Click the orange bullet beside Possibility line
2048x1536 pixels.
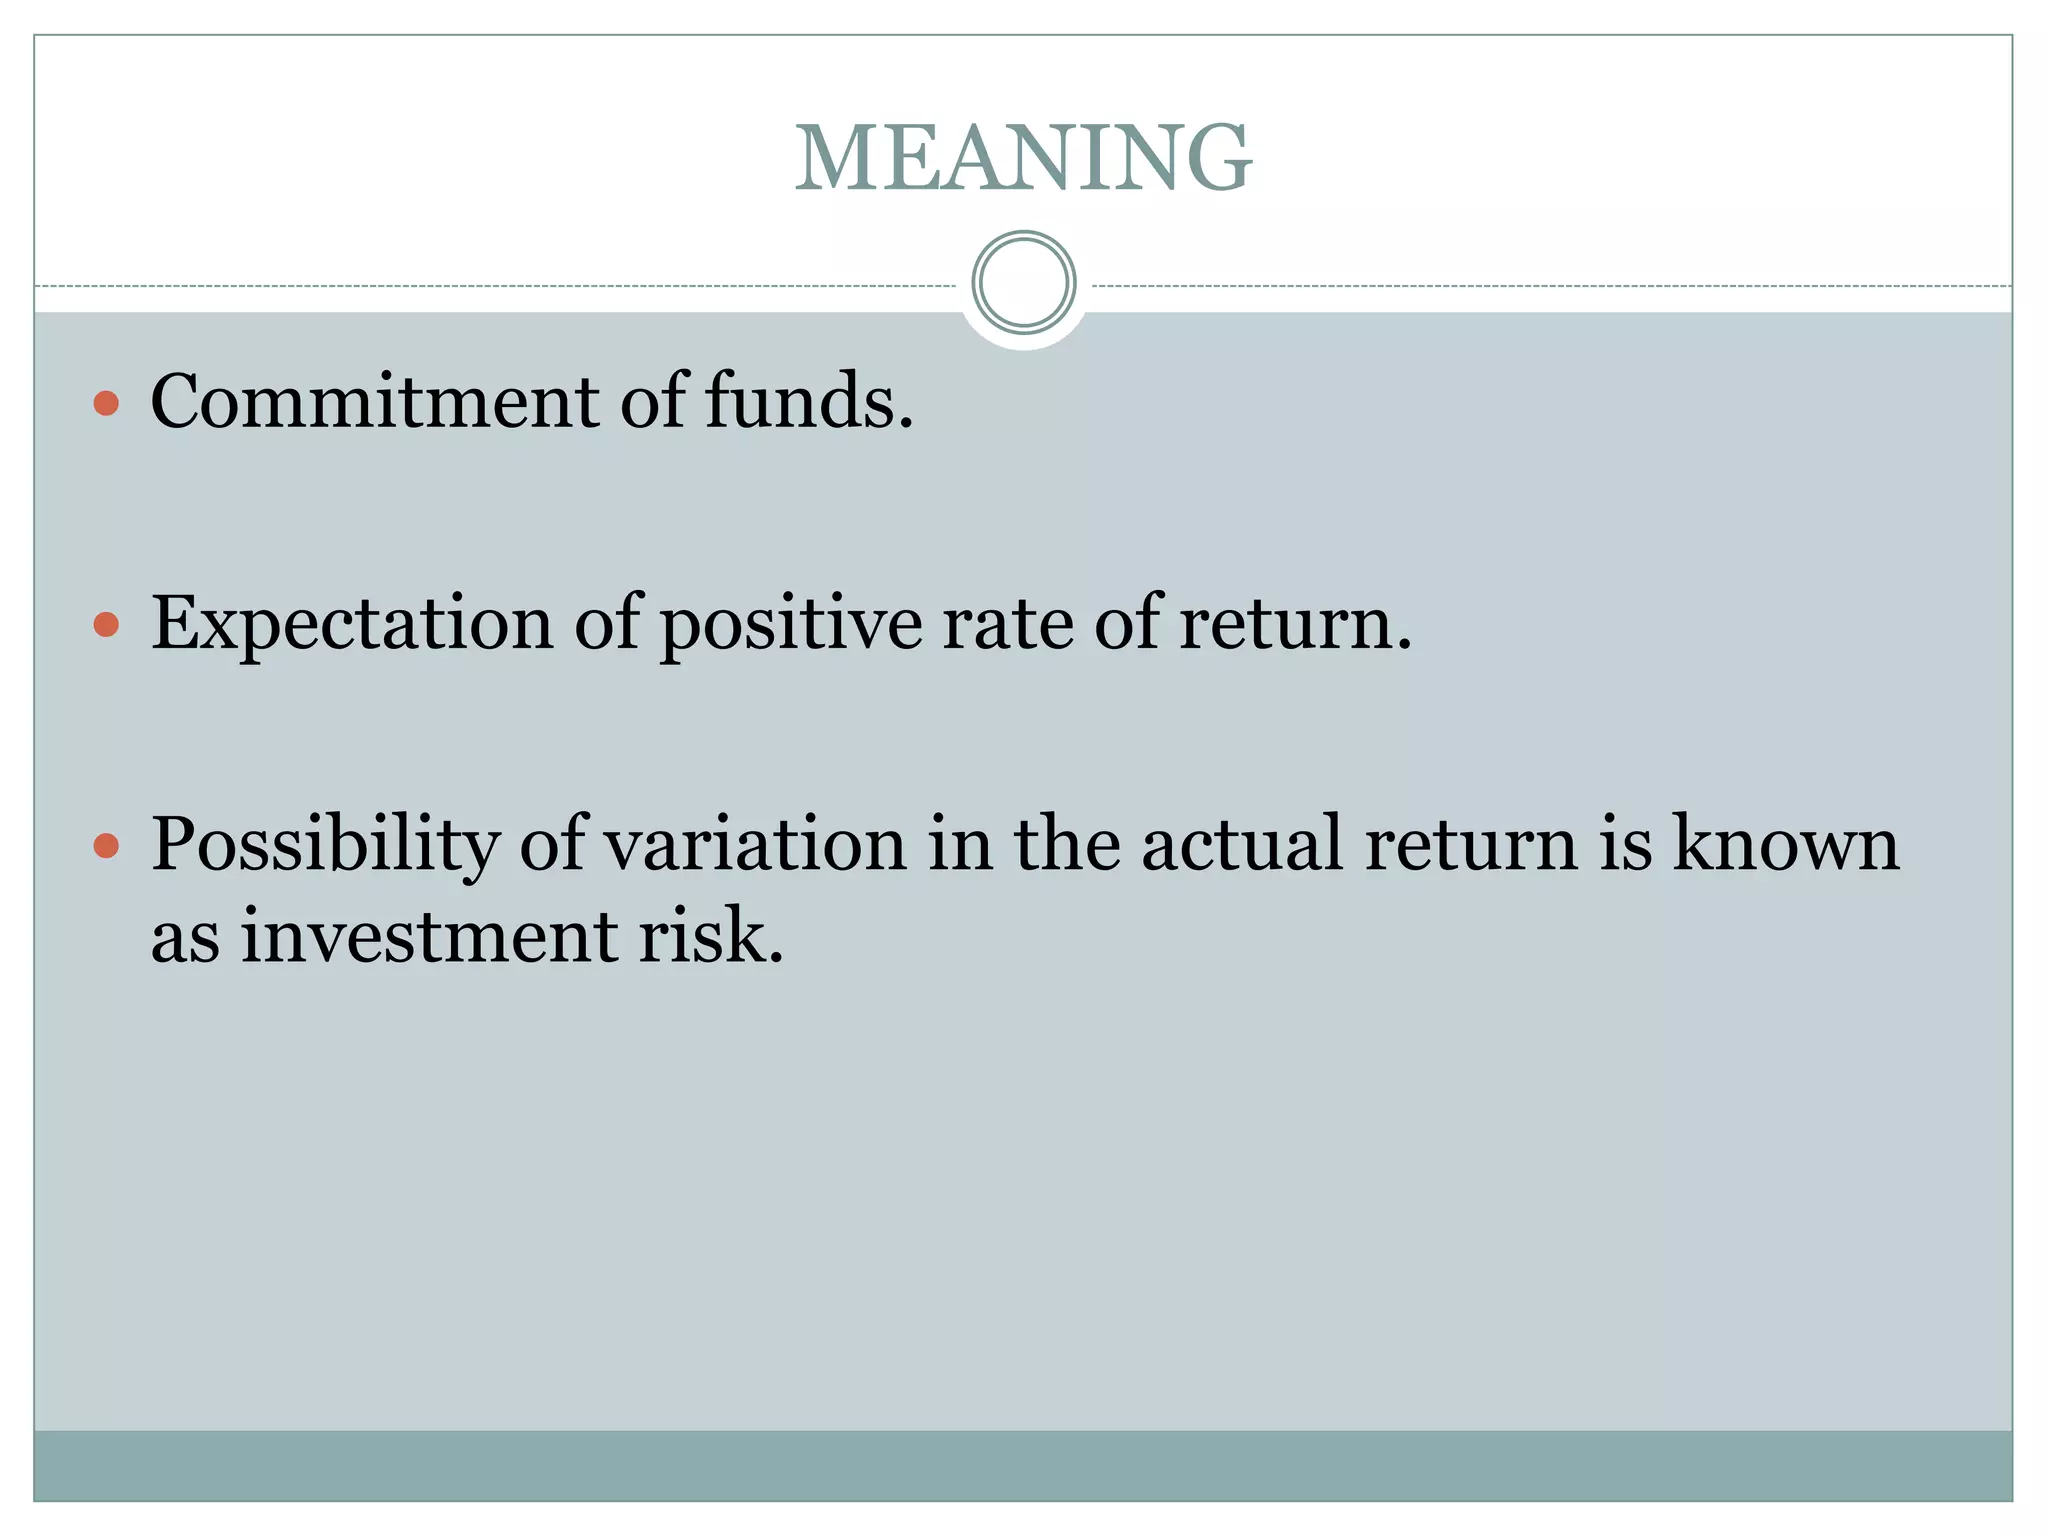[106, 848]
